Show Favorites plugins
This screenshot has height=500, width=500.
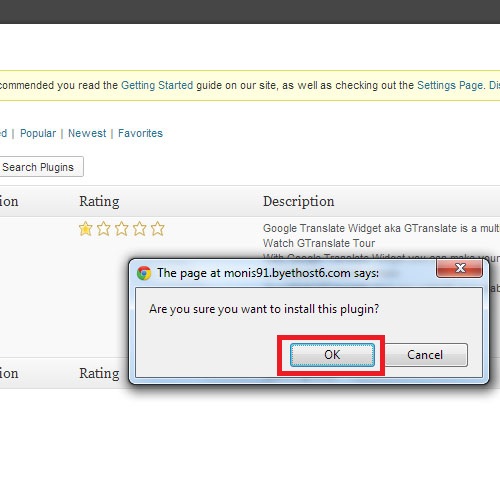[x=140, y=133]
